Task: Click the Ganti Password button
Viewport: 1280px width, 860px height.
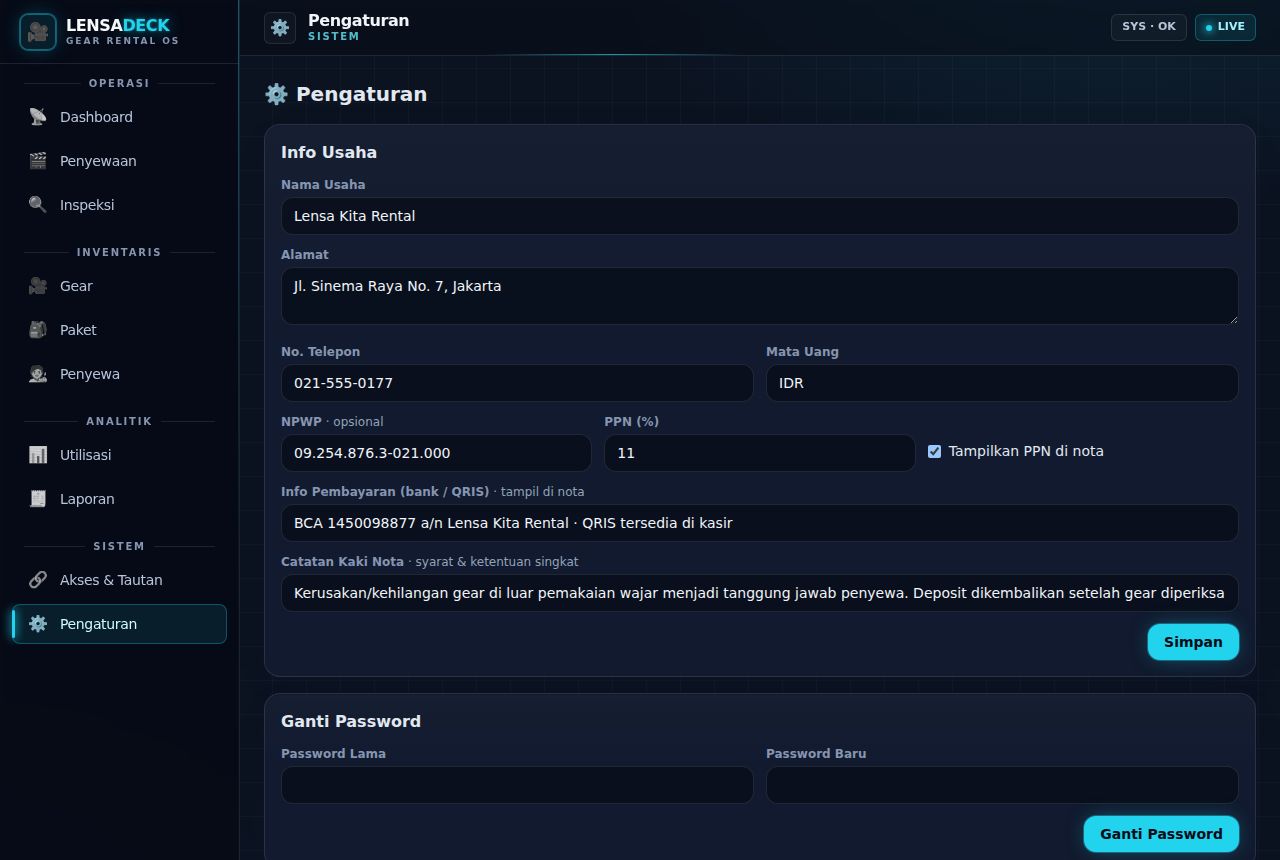Action: point(1161,834)
